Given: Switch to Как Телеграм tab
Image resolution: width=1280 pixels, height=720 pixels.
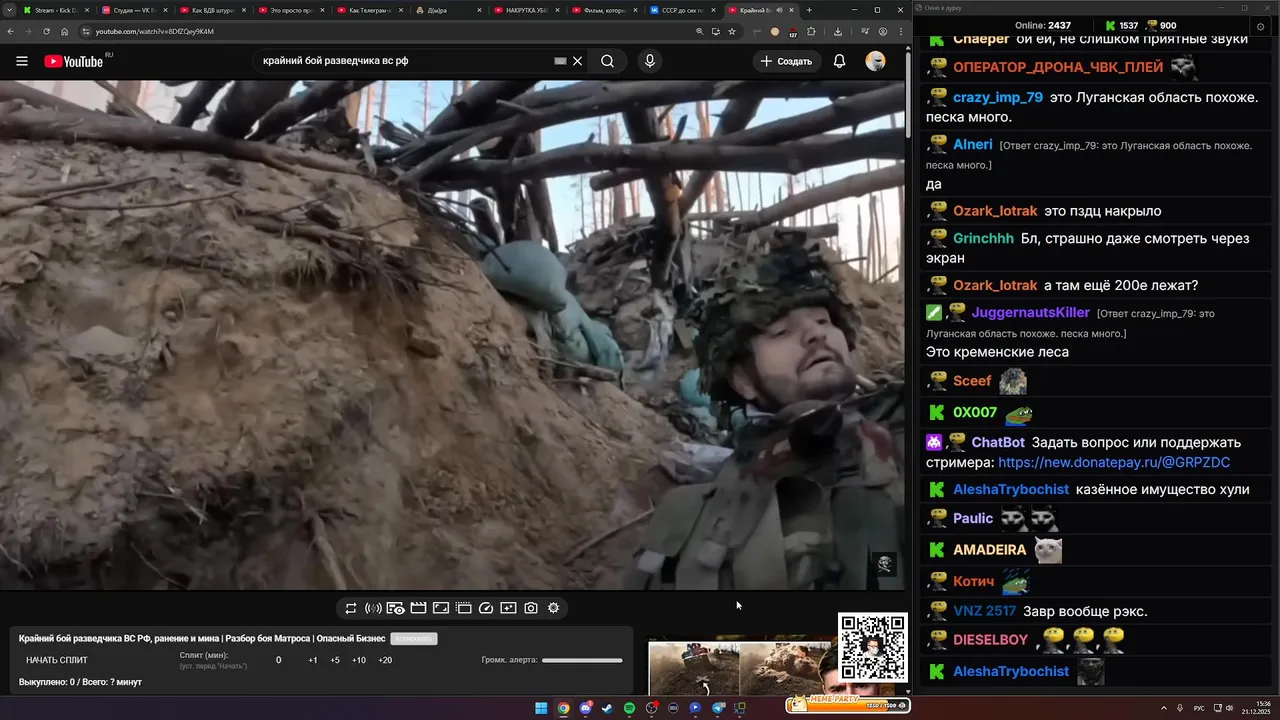Looking at the screenshot, I should (369, 10).
